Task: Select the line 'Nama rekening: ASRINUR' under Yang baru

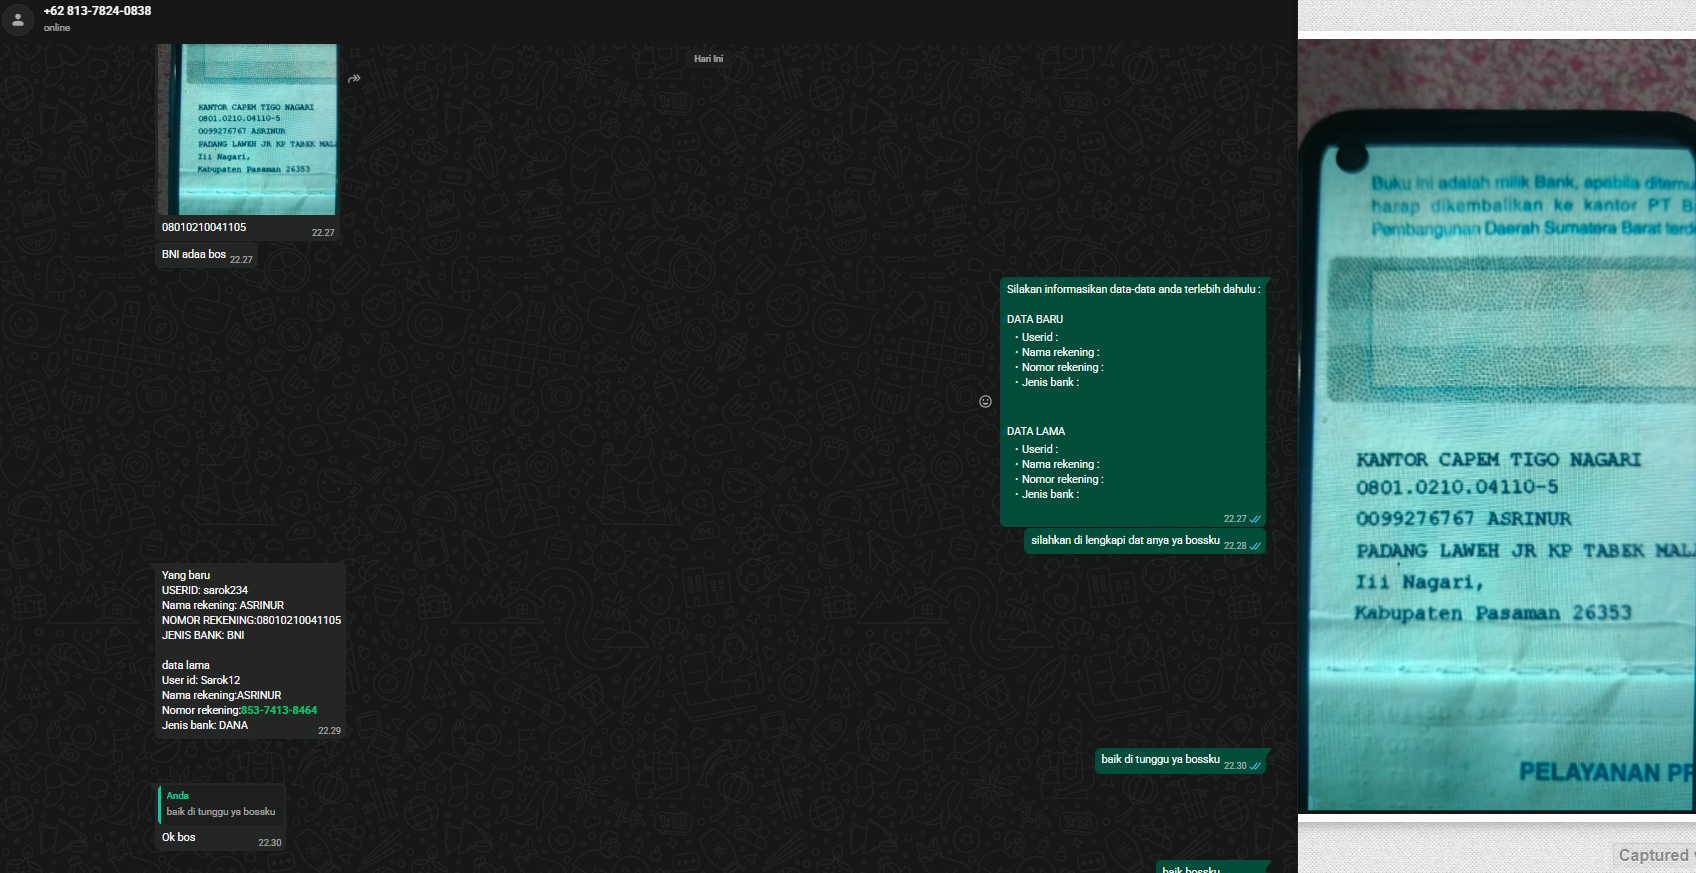Action: pyautogui.click(x=223, y=605)
